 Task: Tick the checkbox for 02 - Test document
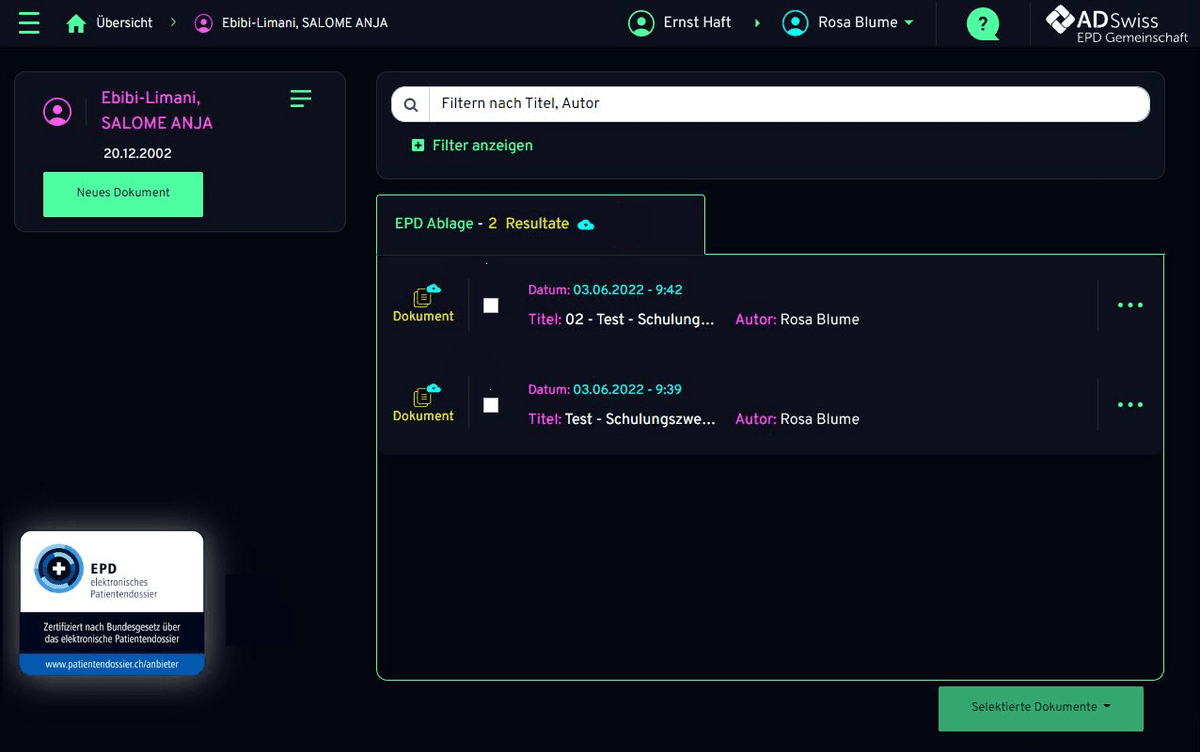(x=491, y=305)
